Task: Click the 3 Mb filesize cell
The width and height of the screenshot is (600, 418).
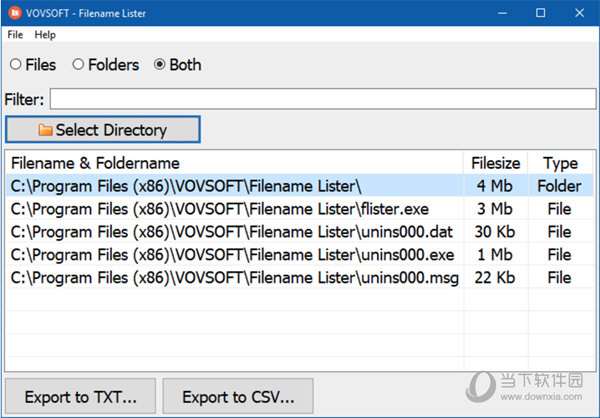Action: coord(495,209)
